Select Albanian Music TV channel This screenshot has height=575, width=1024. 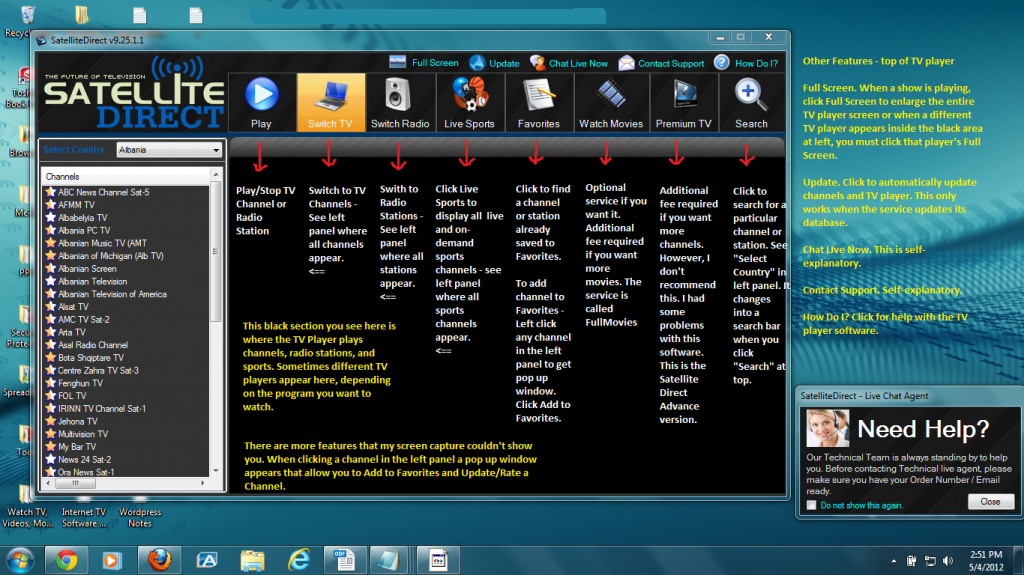102,243
